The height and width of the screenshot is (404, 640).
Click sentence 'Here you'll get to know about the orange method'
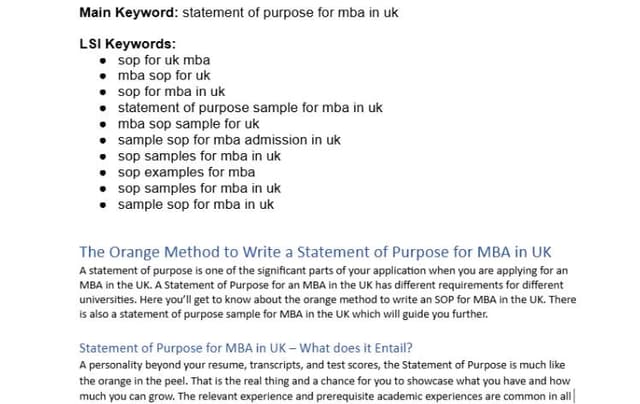(342, 300)
